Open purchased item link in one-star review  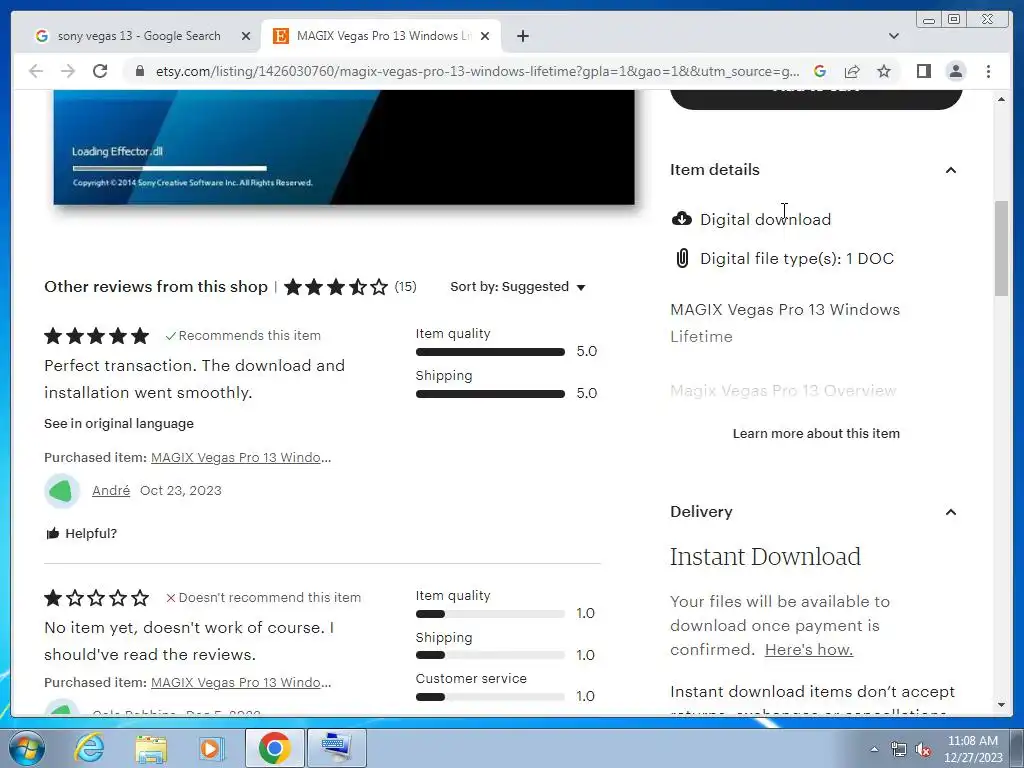tap(241, 682)
